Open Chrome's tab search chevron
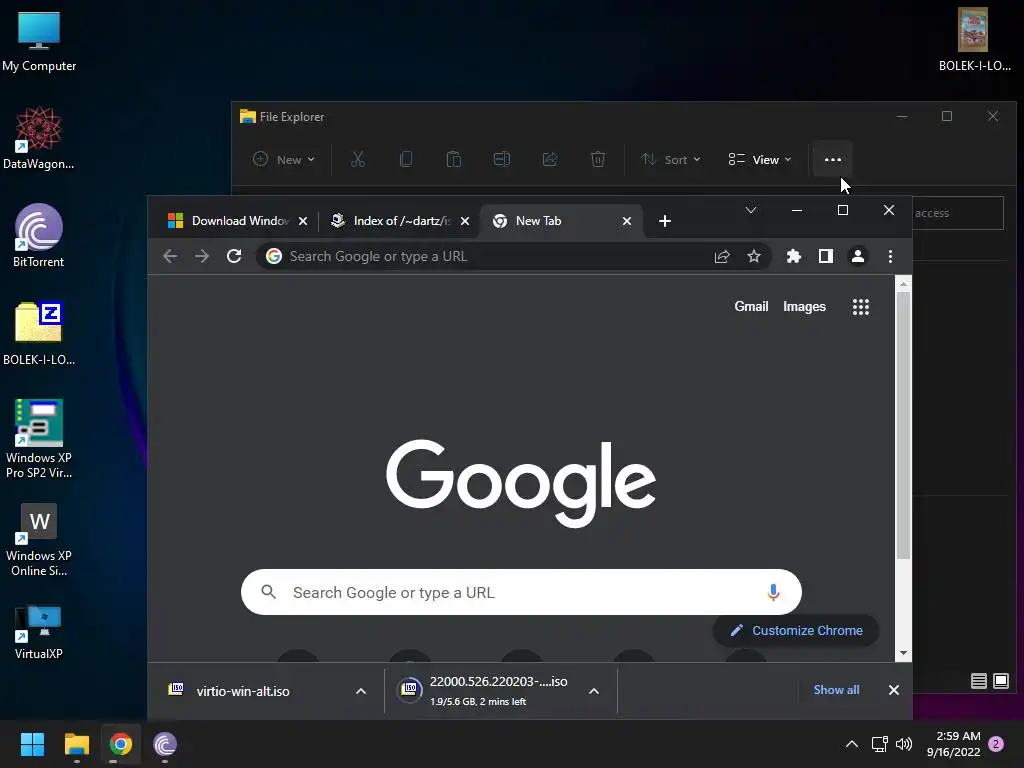The height and width of the screenshot is (768, 1024). pyautogui.click(x=751, y=210)
